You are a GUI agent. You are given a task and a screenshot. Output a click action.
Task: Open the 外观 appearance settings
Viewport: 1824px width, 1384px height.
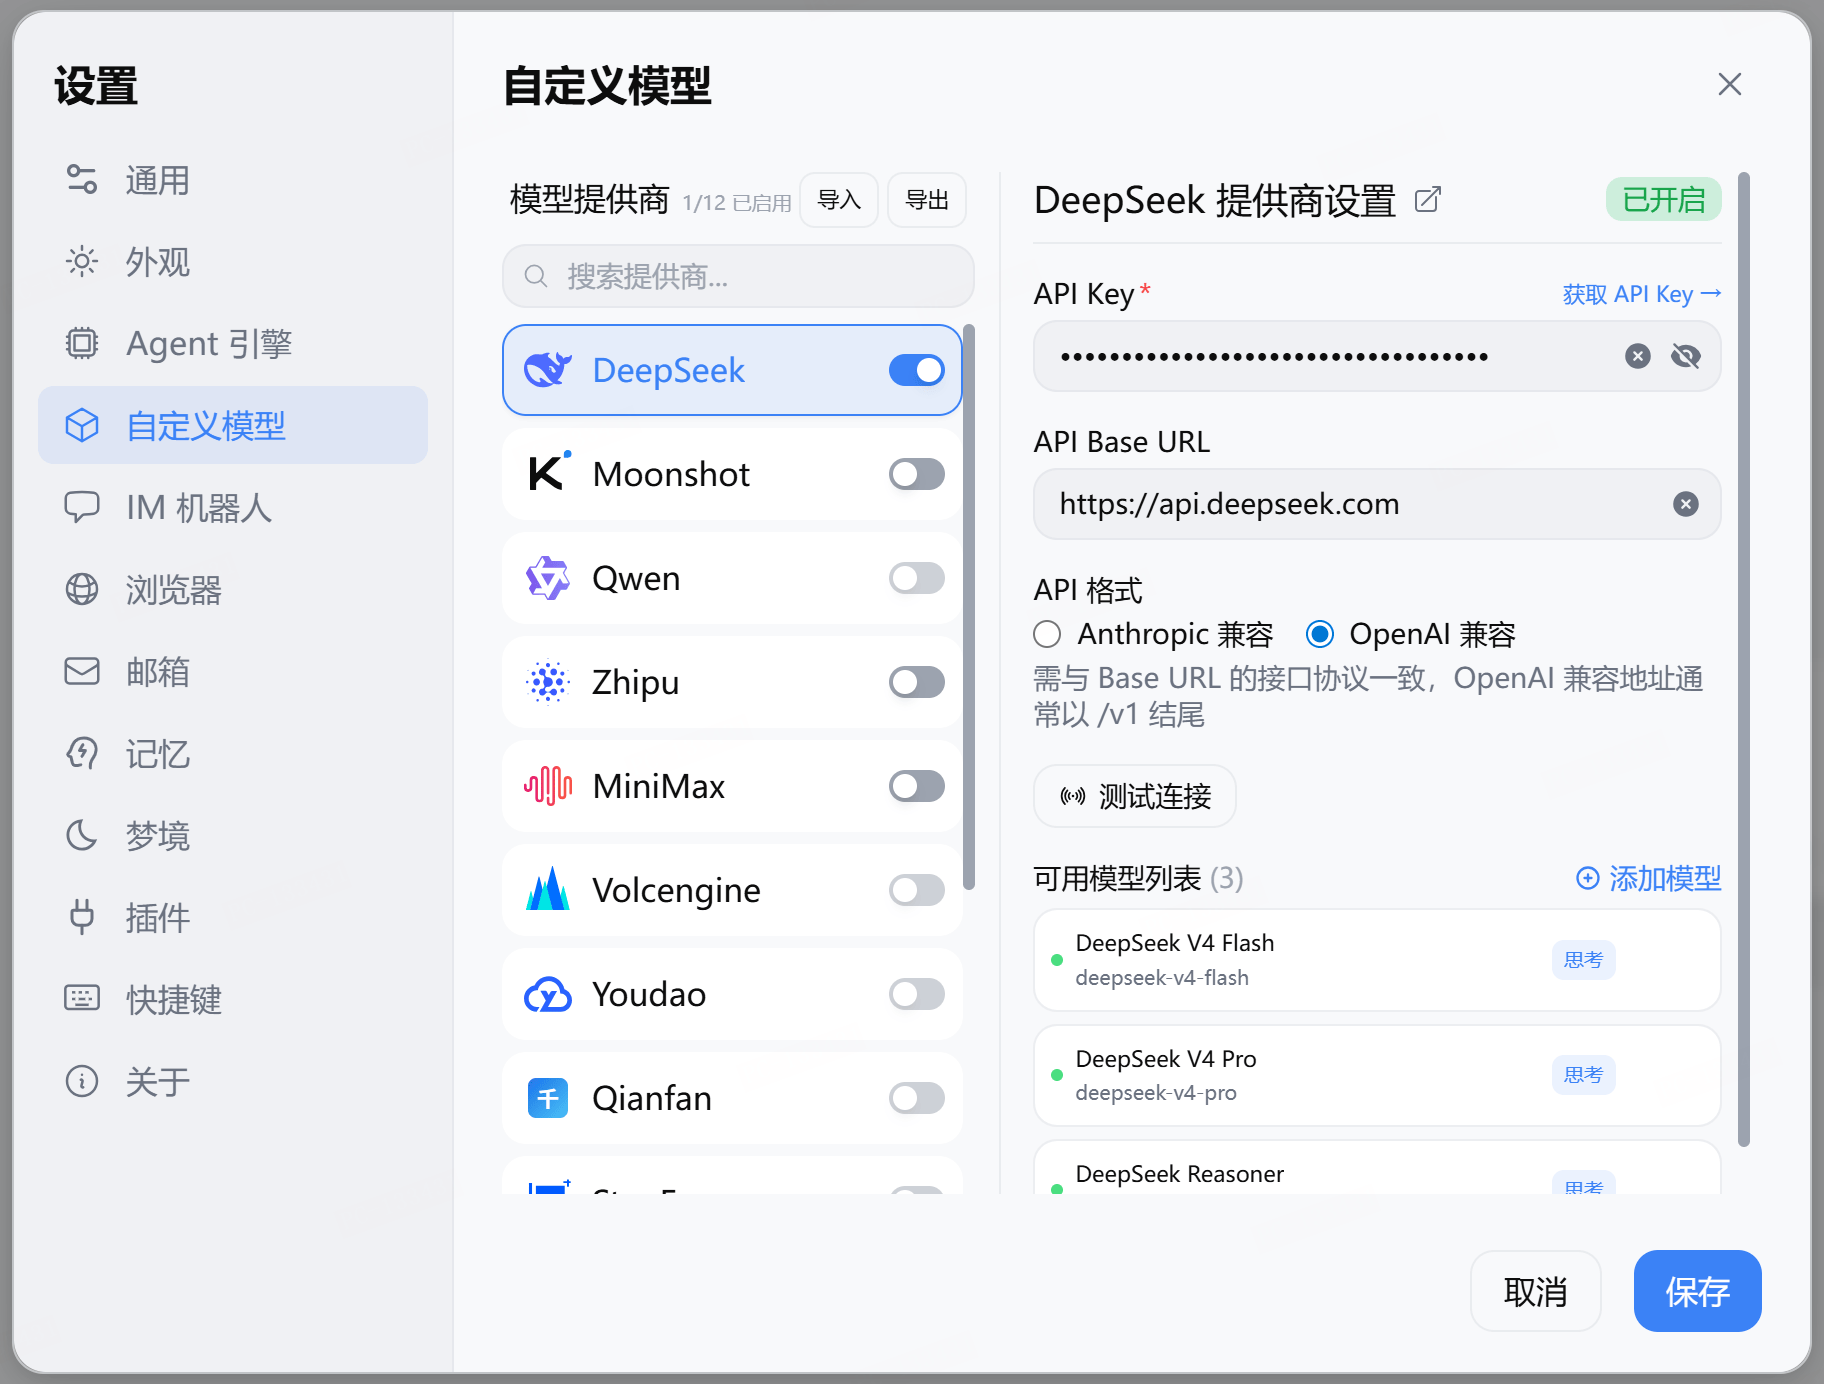point(232,262)
